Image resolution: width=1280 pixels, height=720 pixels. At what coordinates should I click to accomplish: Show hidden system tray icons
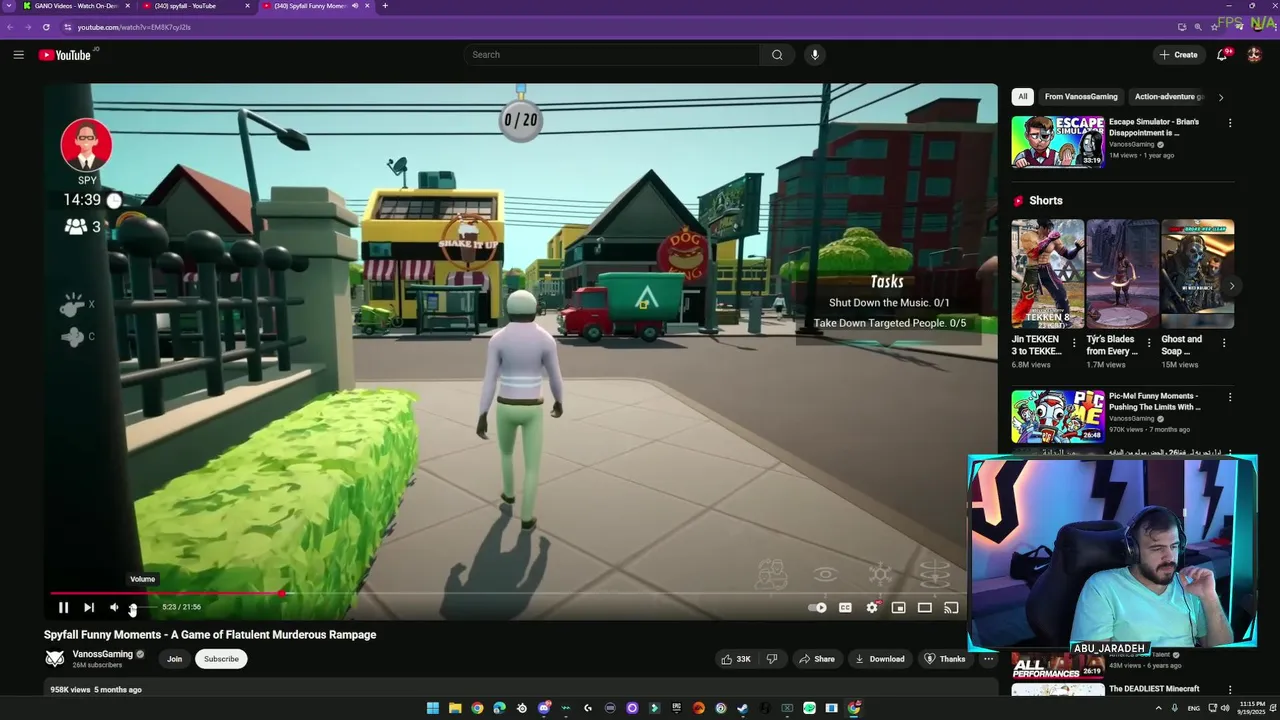[1159, 708]
